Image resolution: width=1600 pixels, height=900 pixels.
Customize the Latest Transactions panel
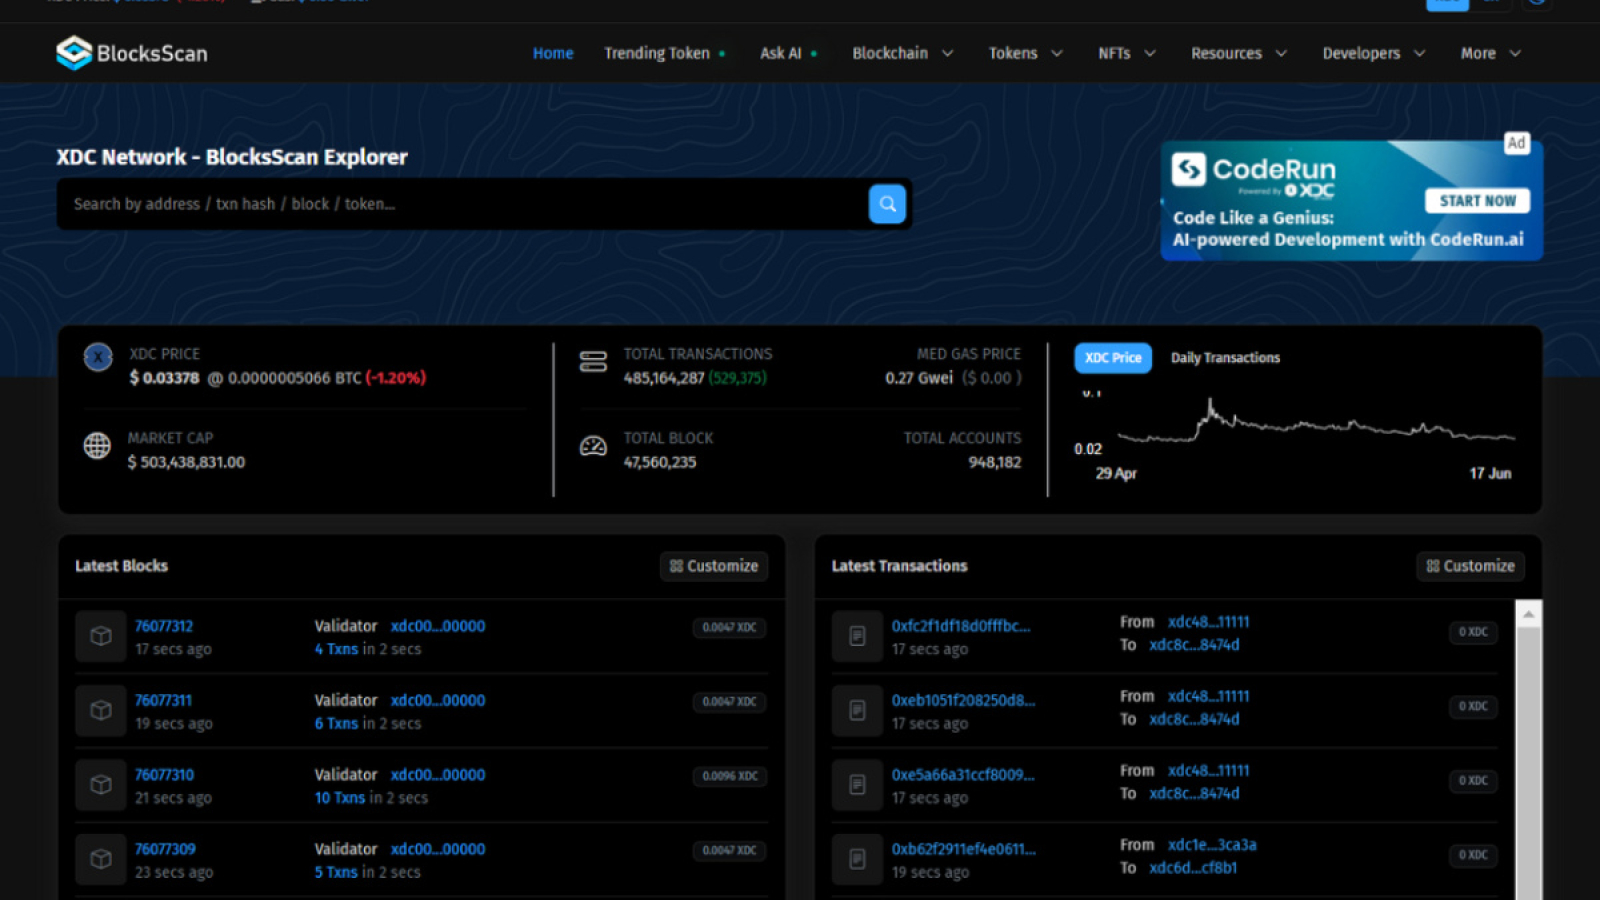click(x=1471, y=566)
